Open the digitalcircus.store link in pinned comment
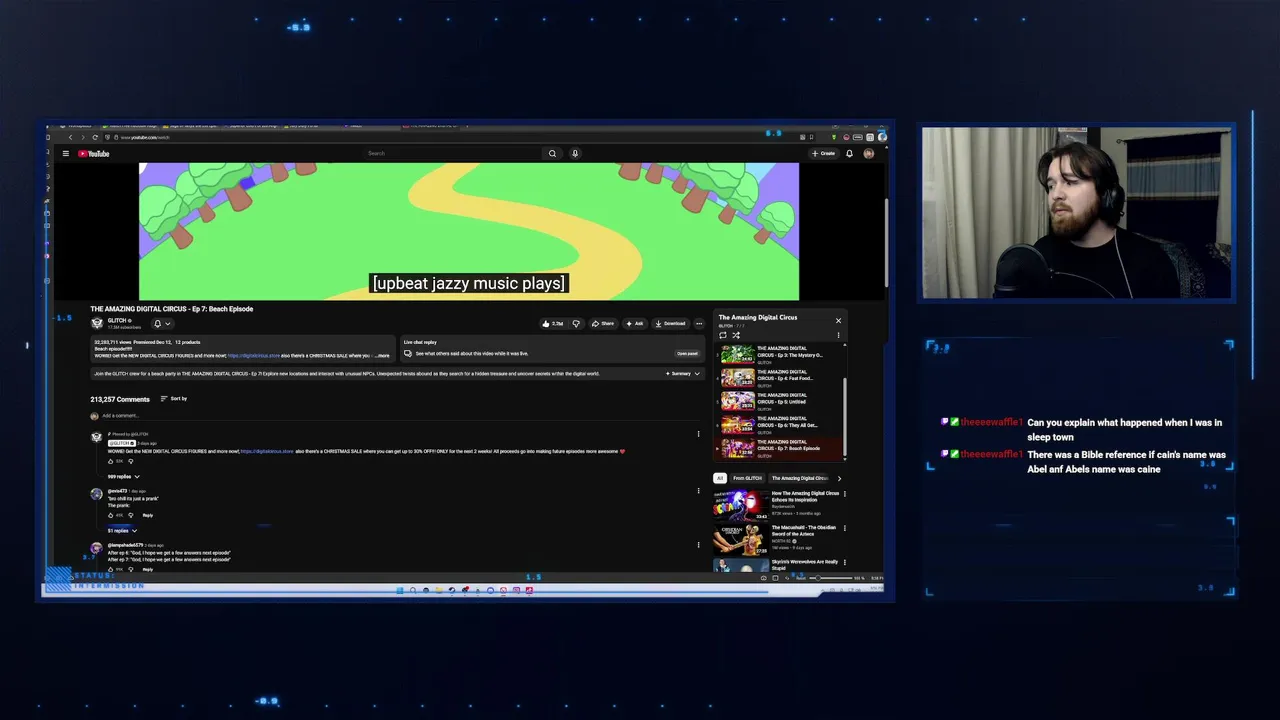 pyautogui.click(x=266, y=451)
